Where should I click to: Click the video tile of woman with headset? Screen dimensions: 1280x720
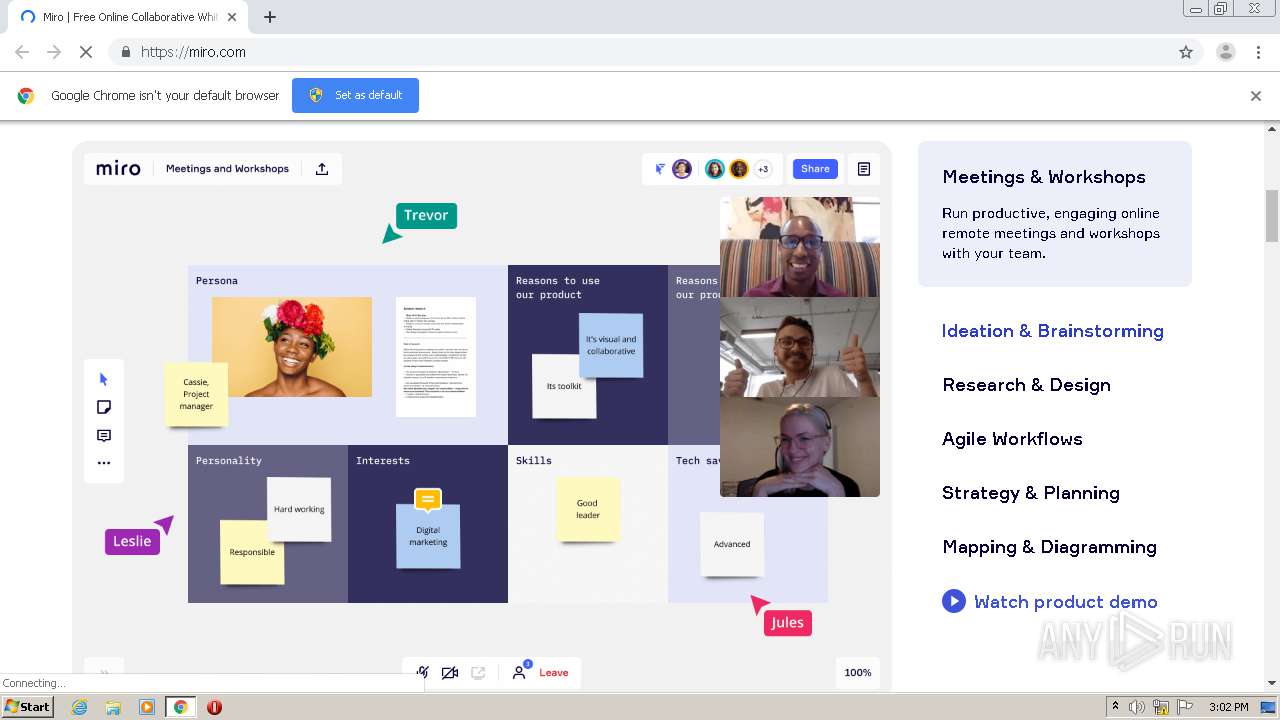tap(800, 447)
